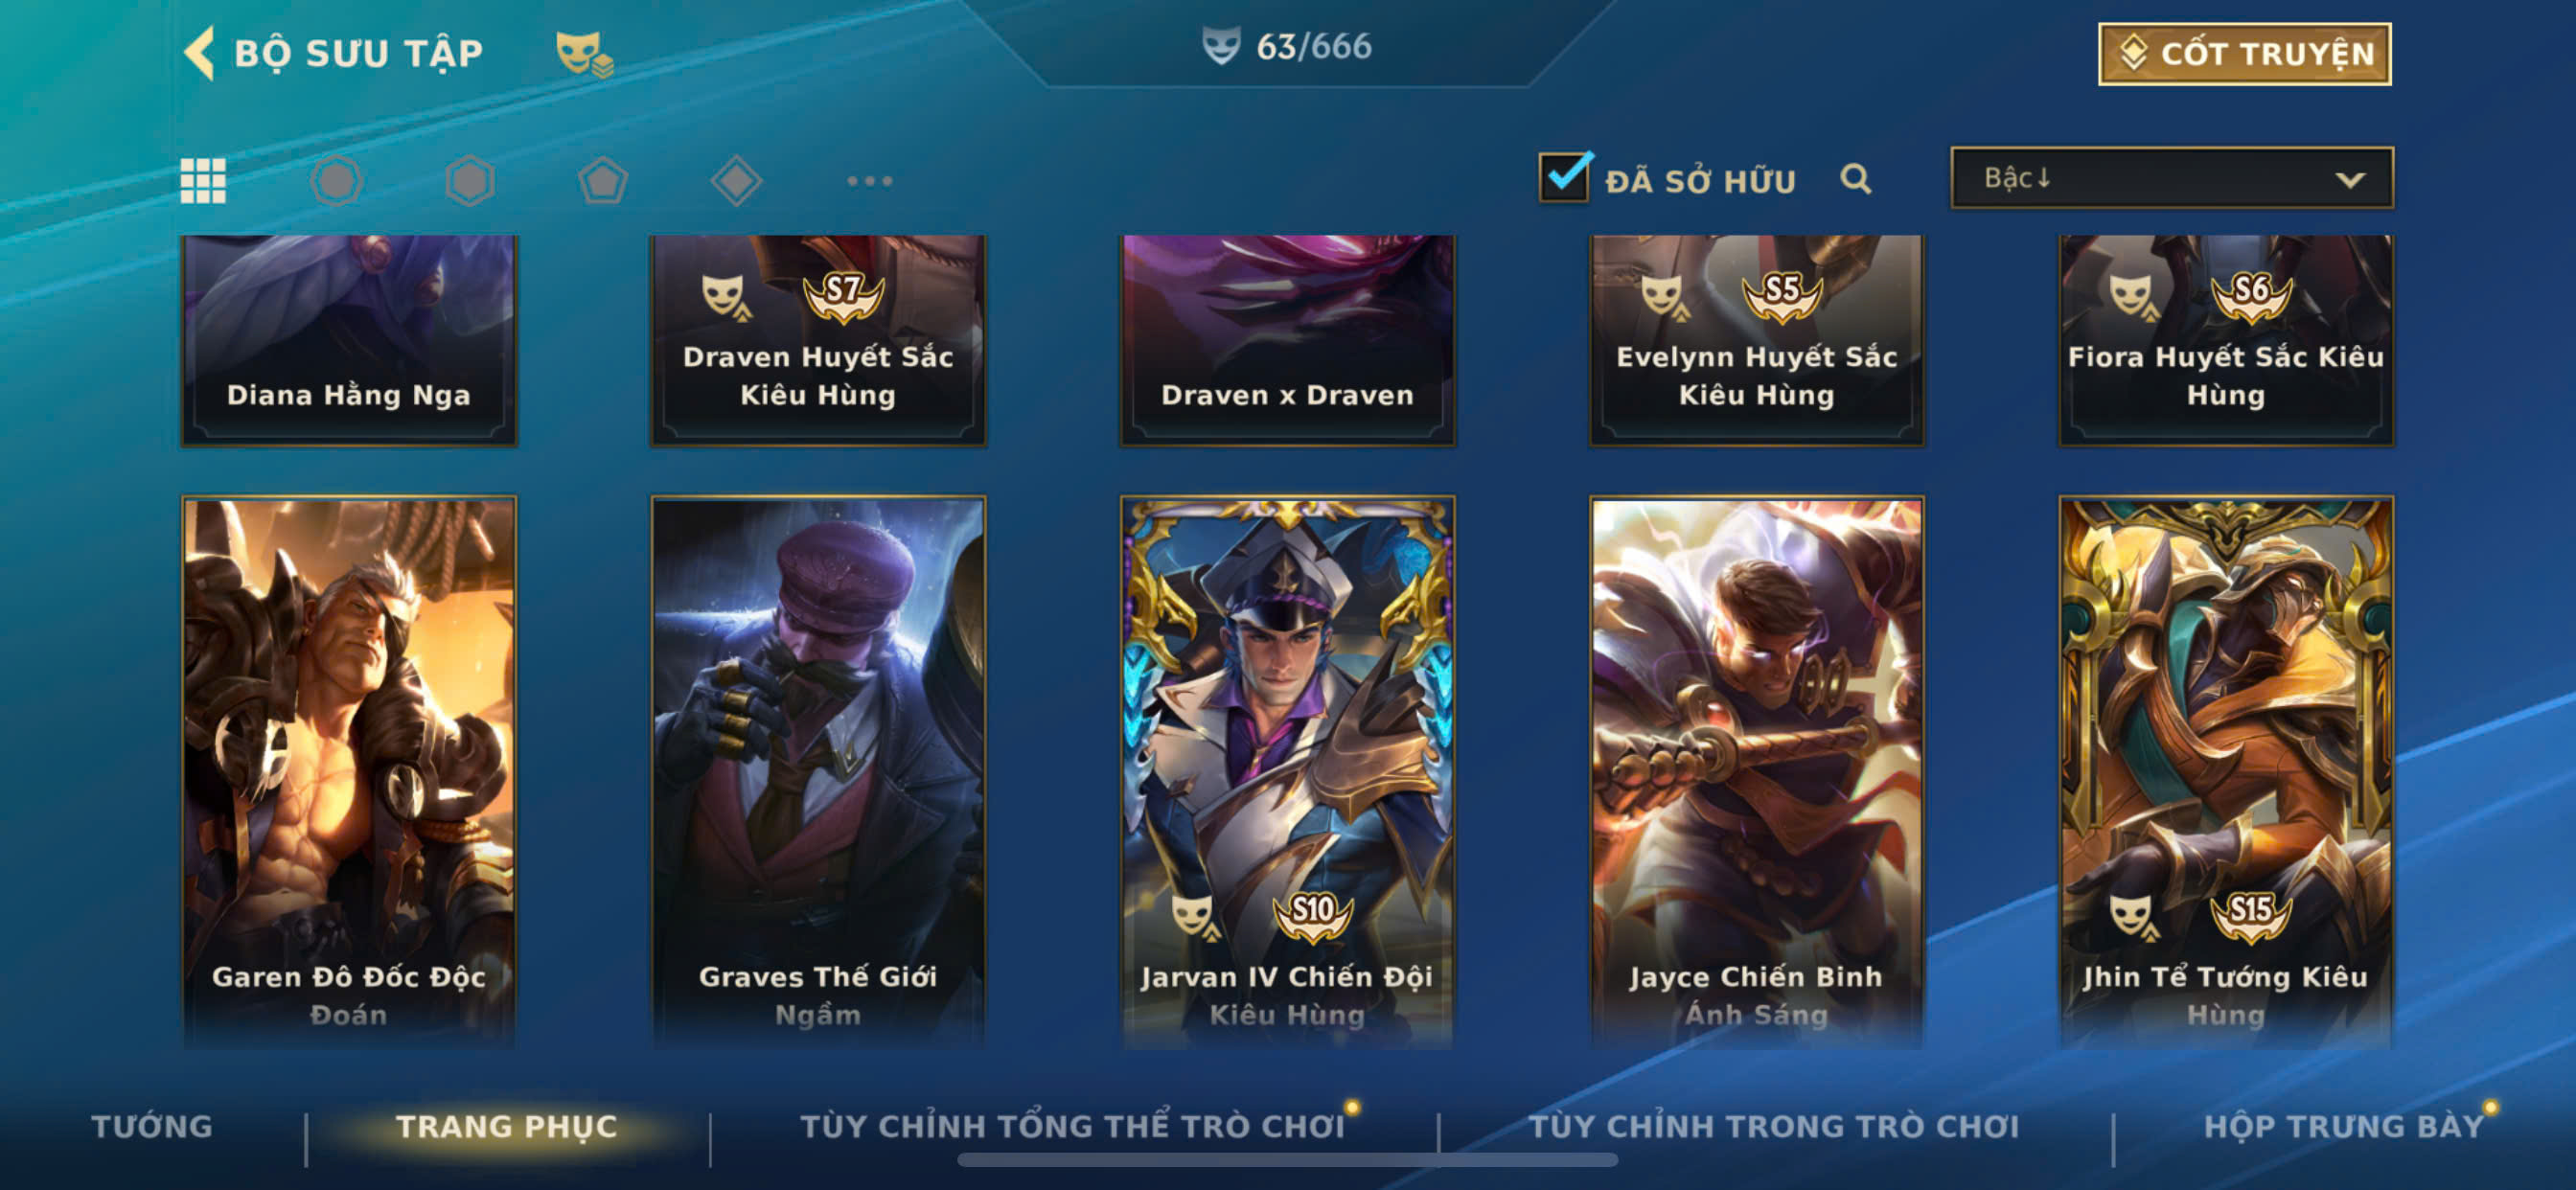The width and height of the screenshot is (2576, 1190).
Task: Click the Cốt Truyện button
Action: (x=2244, y=54)
